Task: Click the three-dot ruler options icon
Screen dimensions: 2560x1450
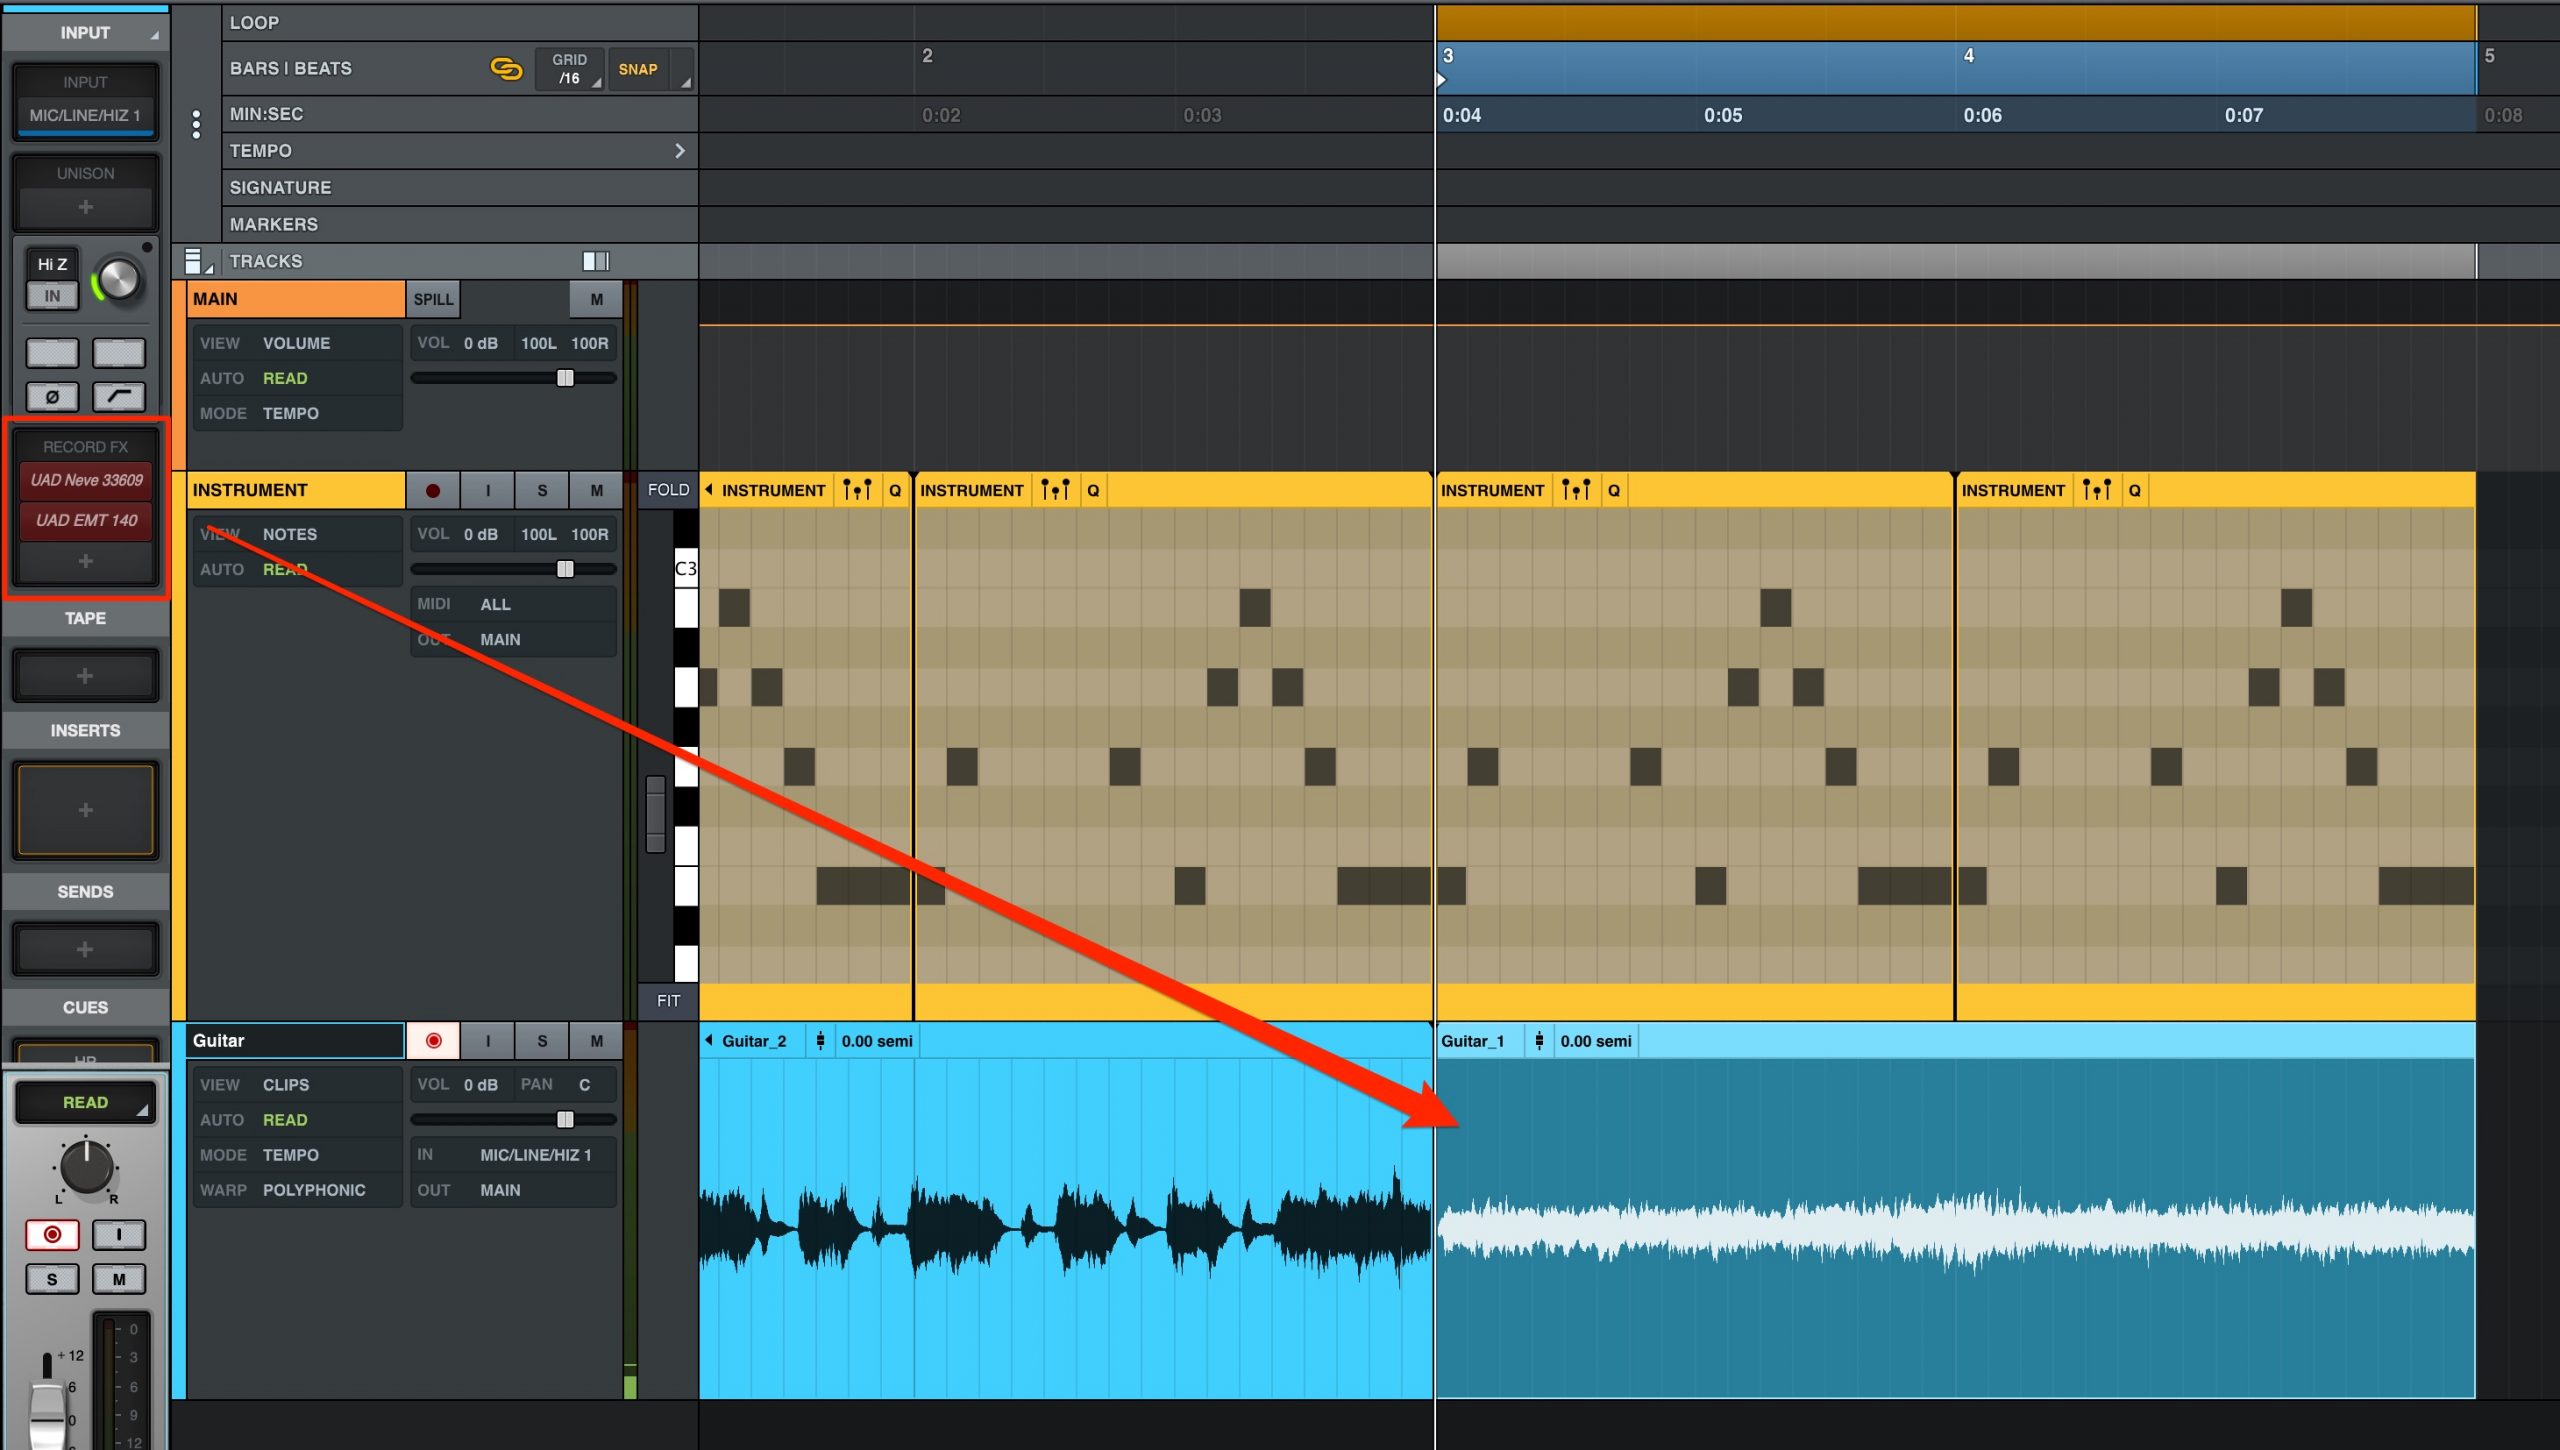Action: [x=196, y=124]
